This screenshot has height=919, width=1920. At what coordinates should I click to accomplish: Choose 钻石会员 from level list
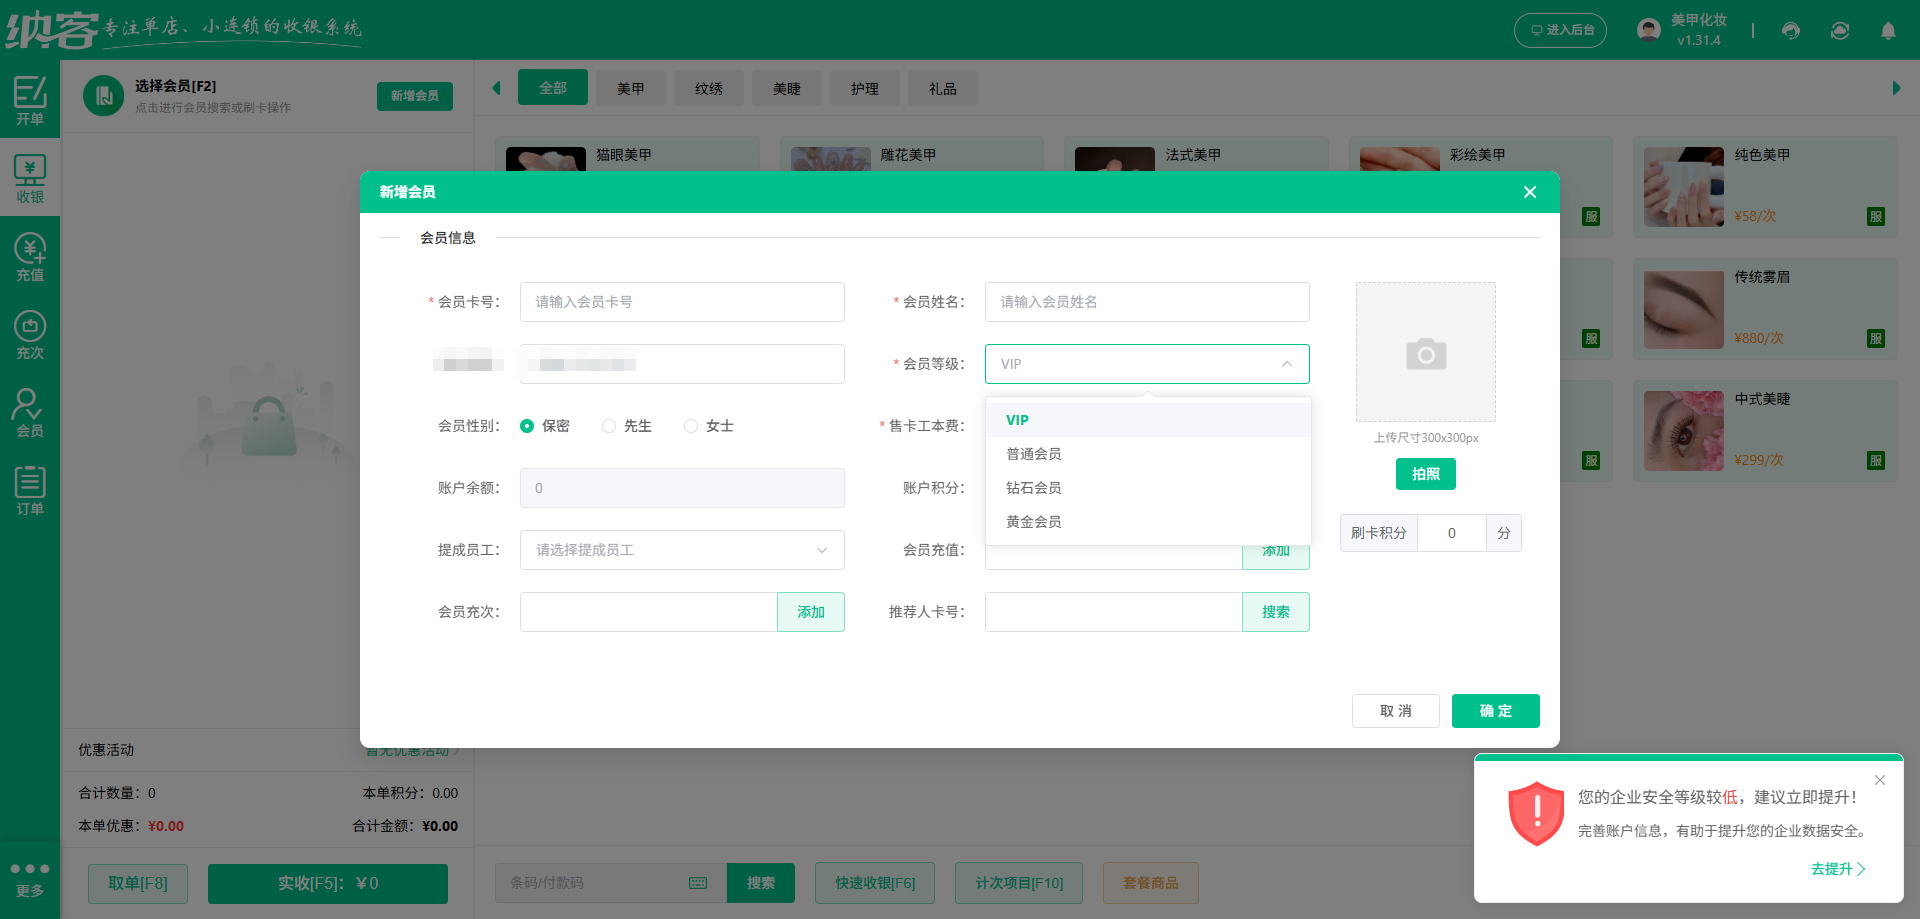point(1034,488)
